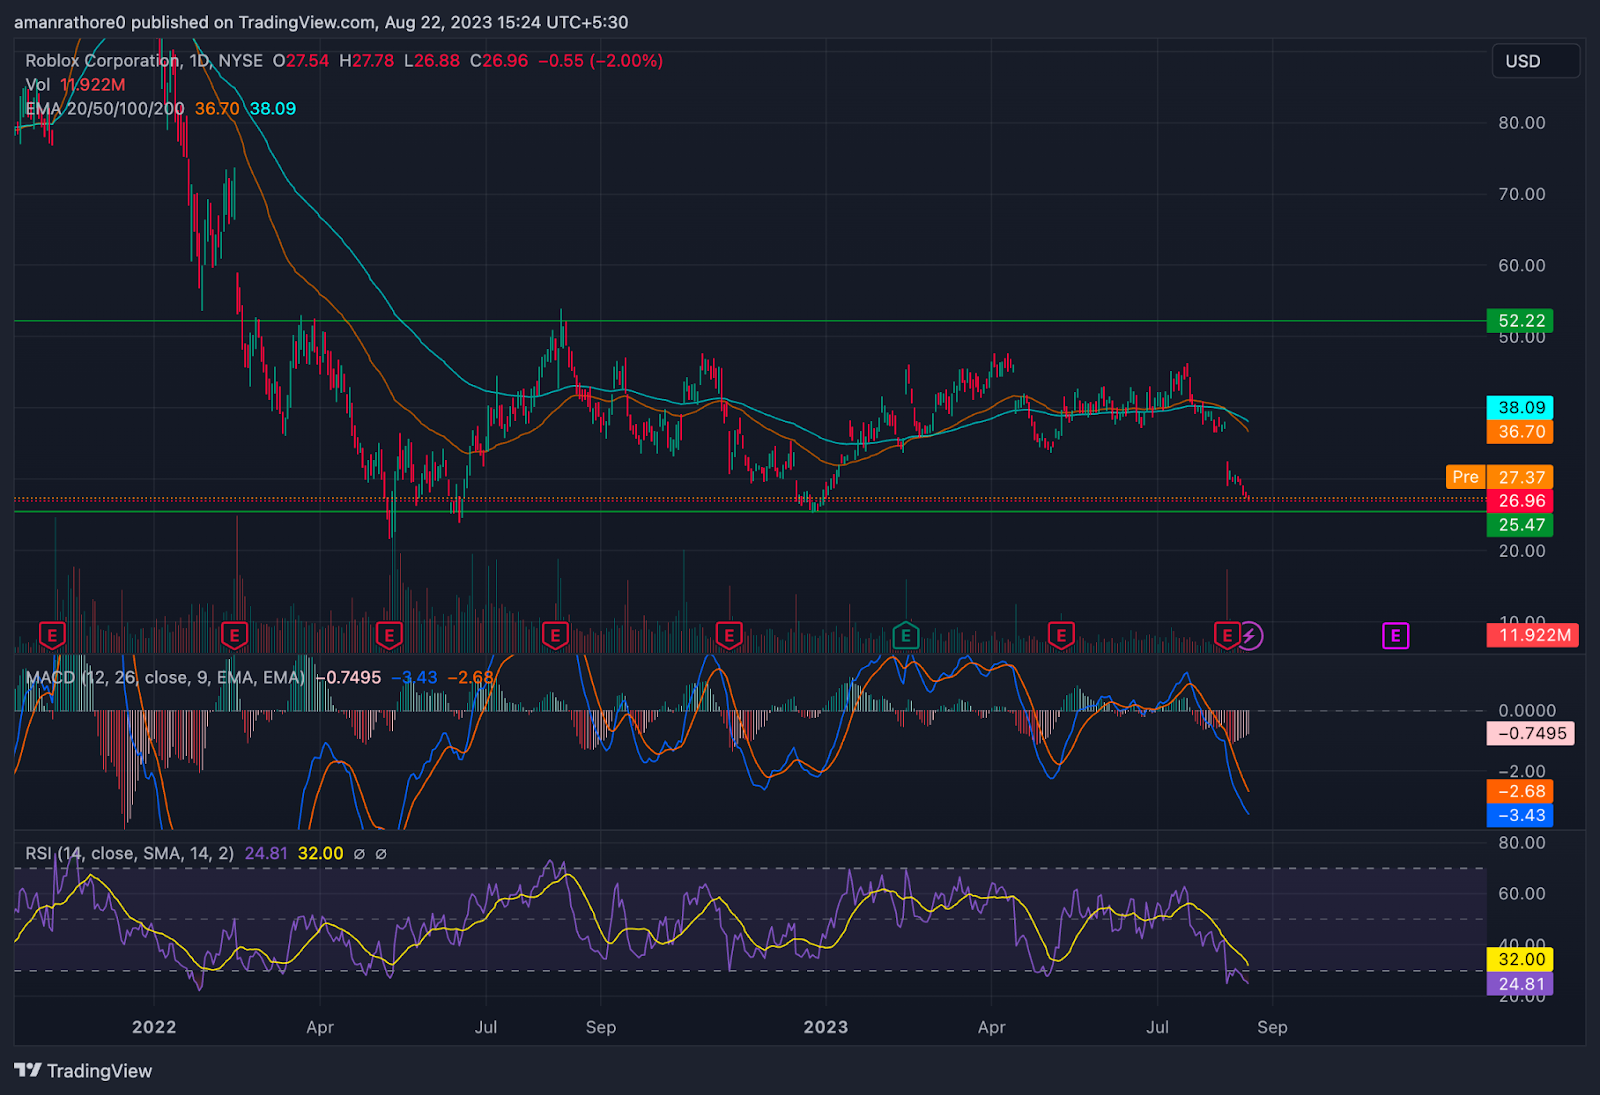Click the orange Pre pre-market tag
Screen dimensions: 1600x1095
(1465, 477)
